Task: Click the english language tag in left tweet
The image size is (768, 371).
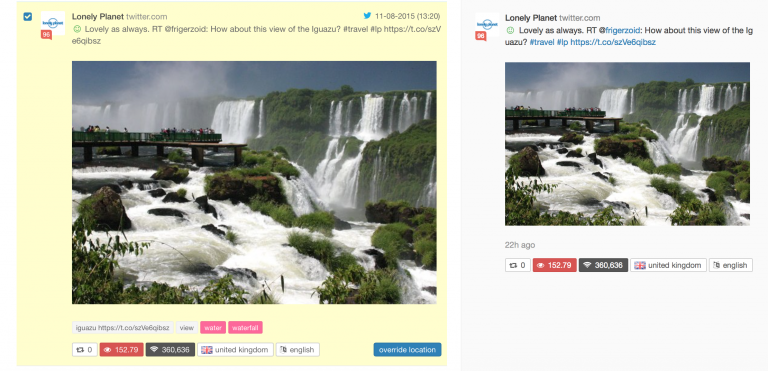Action: coord(298,349)
